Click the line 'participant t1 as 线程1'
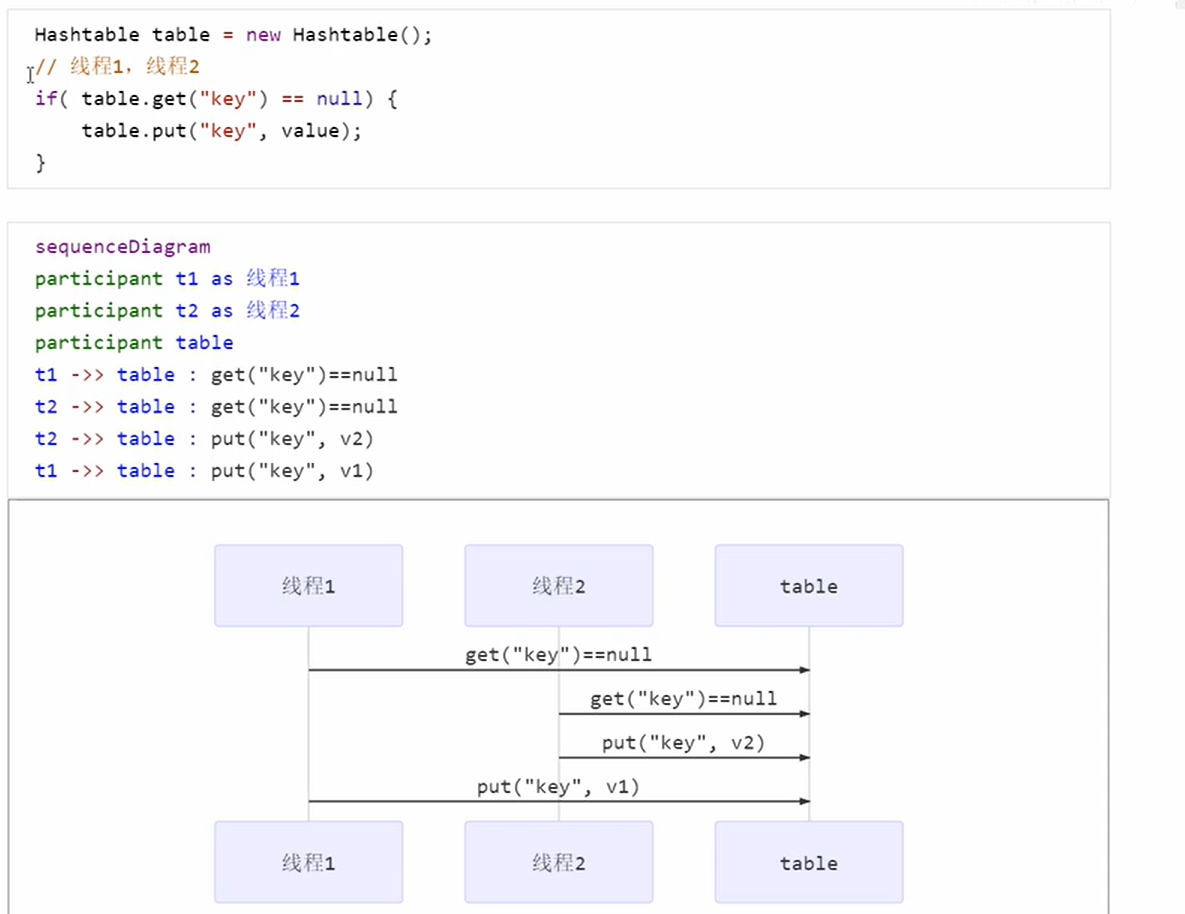Screen dimensions: 1185x914 pyautogui.click(x=167, y=278)
